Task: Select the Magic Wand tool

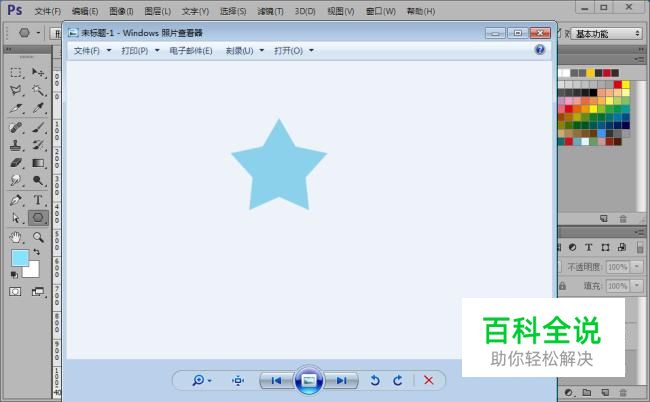Action: [38, 90]
